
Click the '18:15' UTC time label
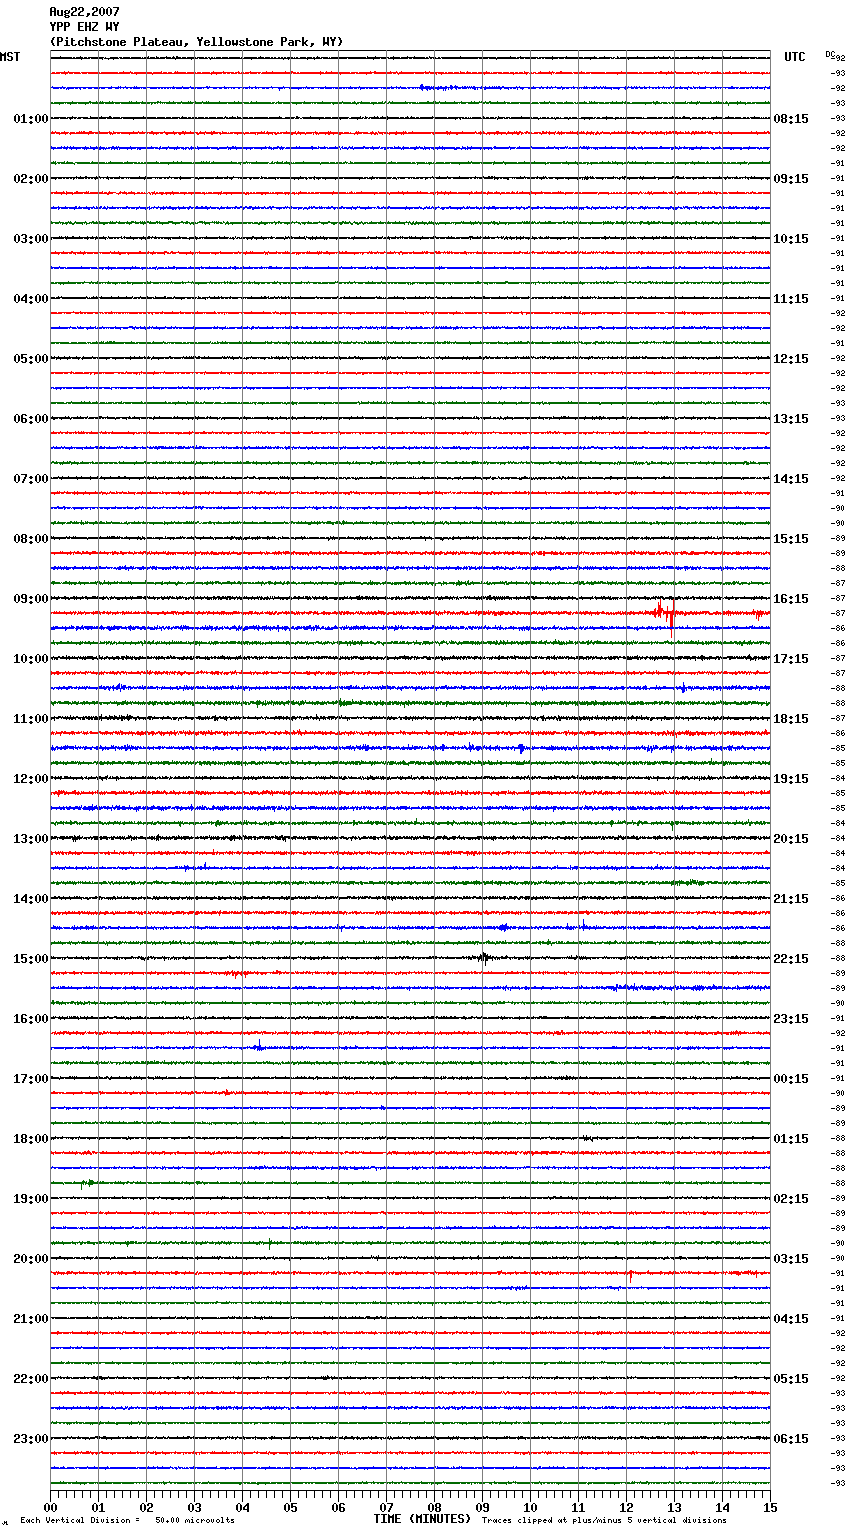(x=791, y=719)
